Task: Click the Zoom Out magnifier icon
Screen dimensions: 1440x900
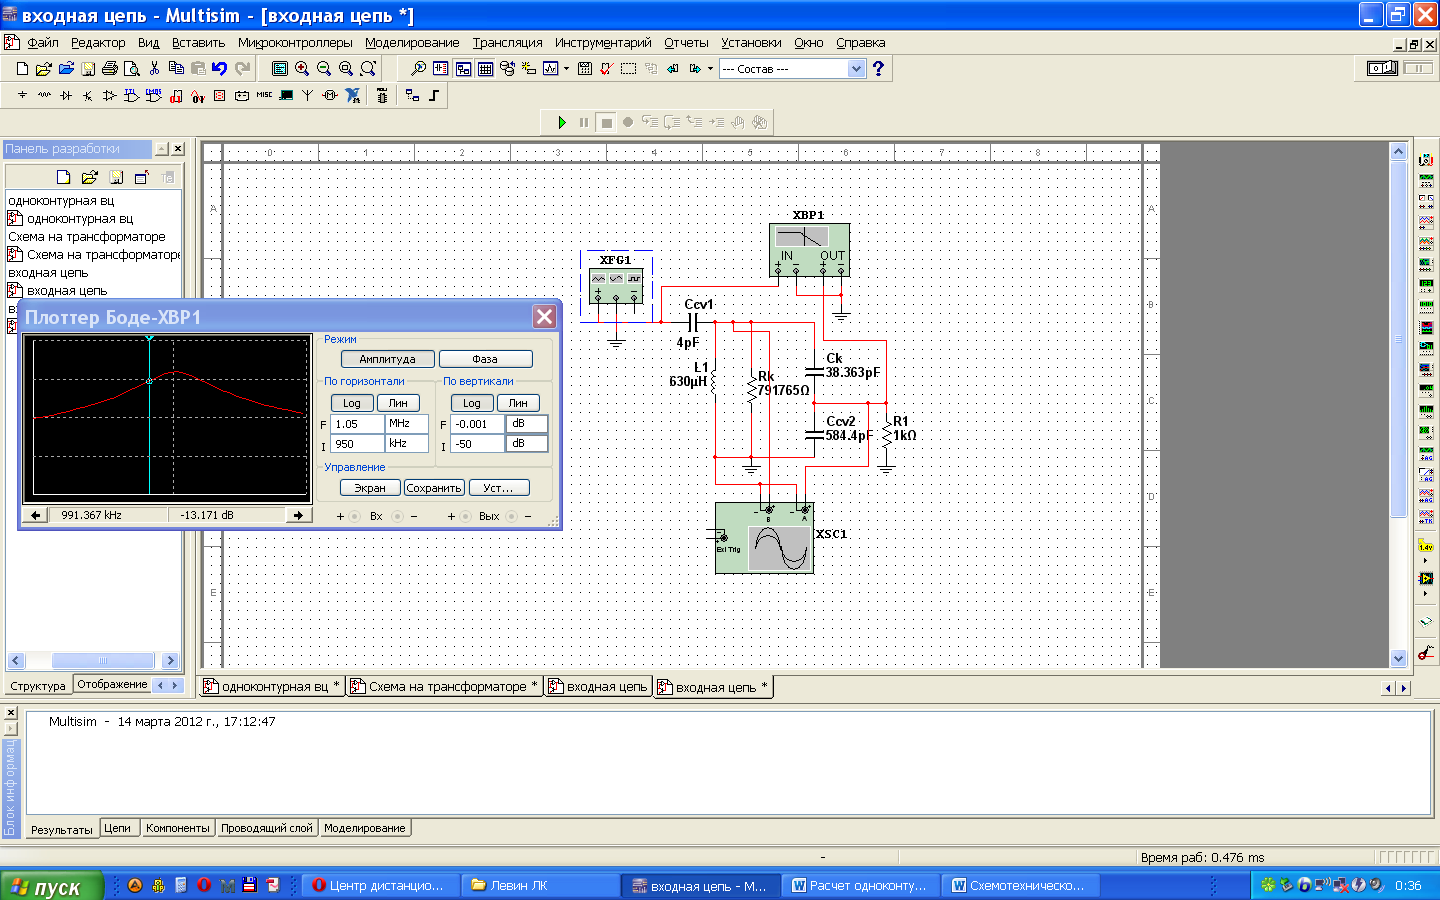Action: point(324,69)
